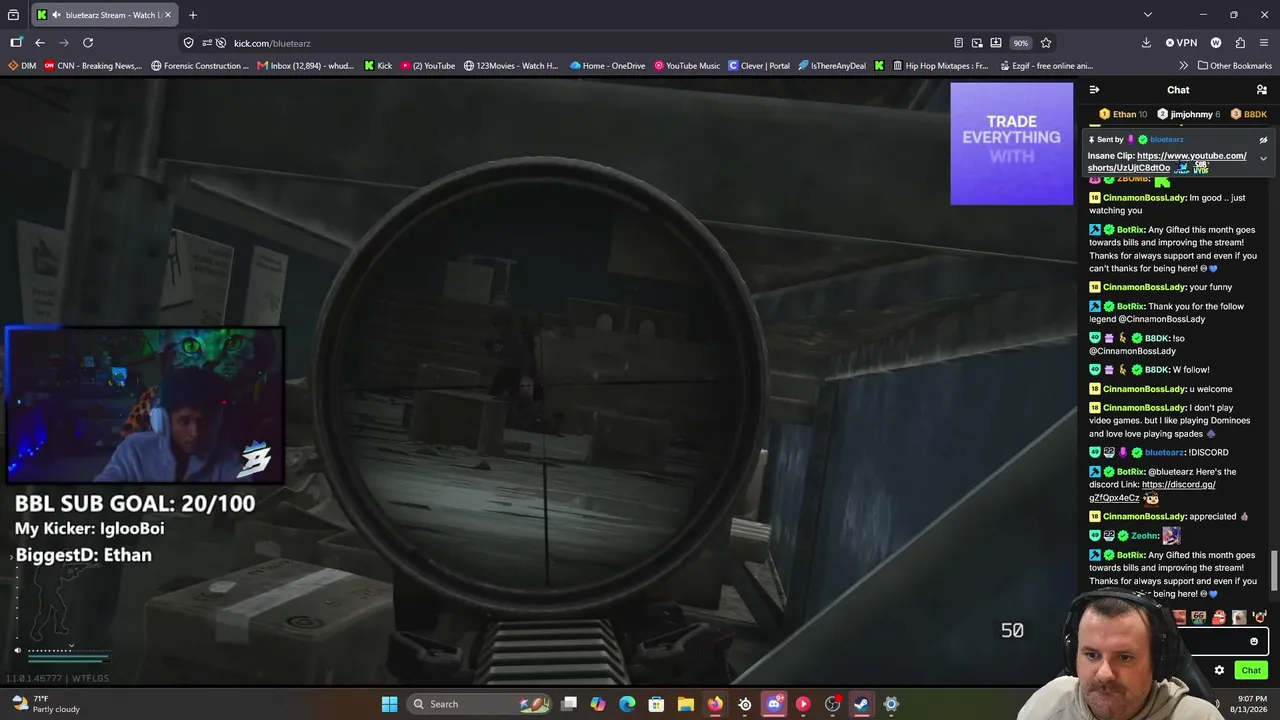This screenshot has width=1280, height=720.
Task: Open the Windows Start menu
Action: coord(389,704)
